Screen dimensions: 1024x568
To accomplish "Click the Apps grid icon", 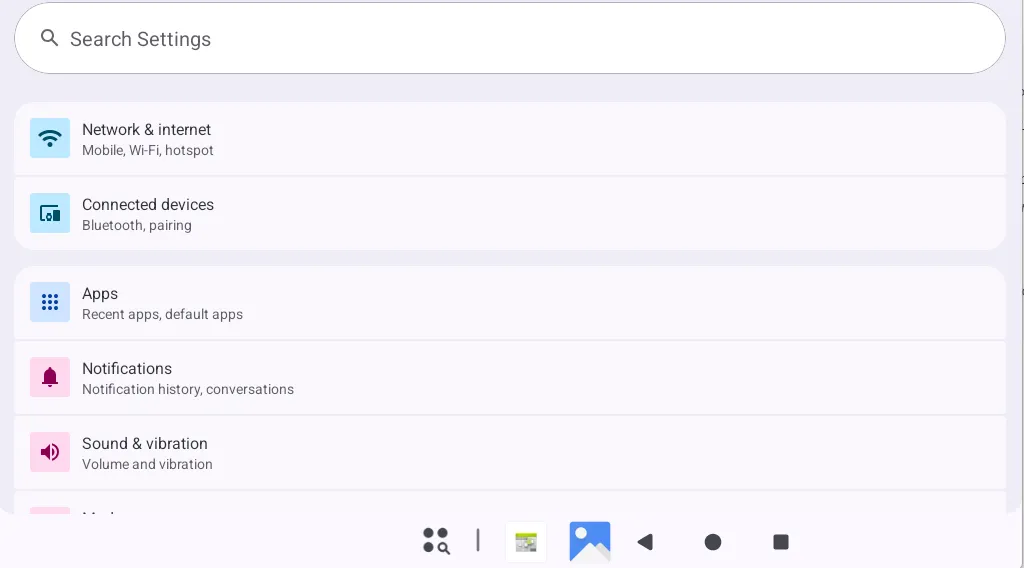I will pos(50,302).
